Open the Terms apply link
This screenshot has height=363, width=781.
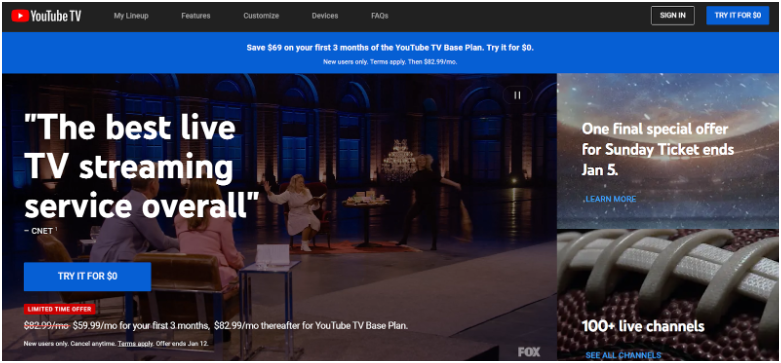point(135,344)
